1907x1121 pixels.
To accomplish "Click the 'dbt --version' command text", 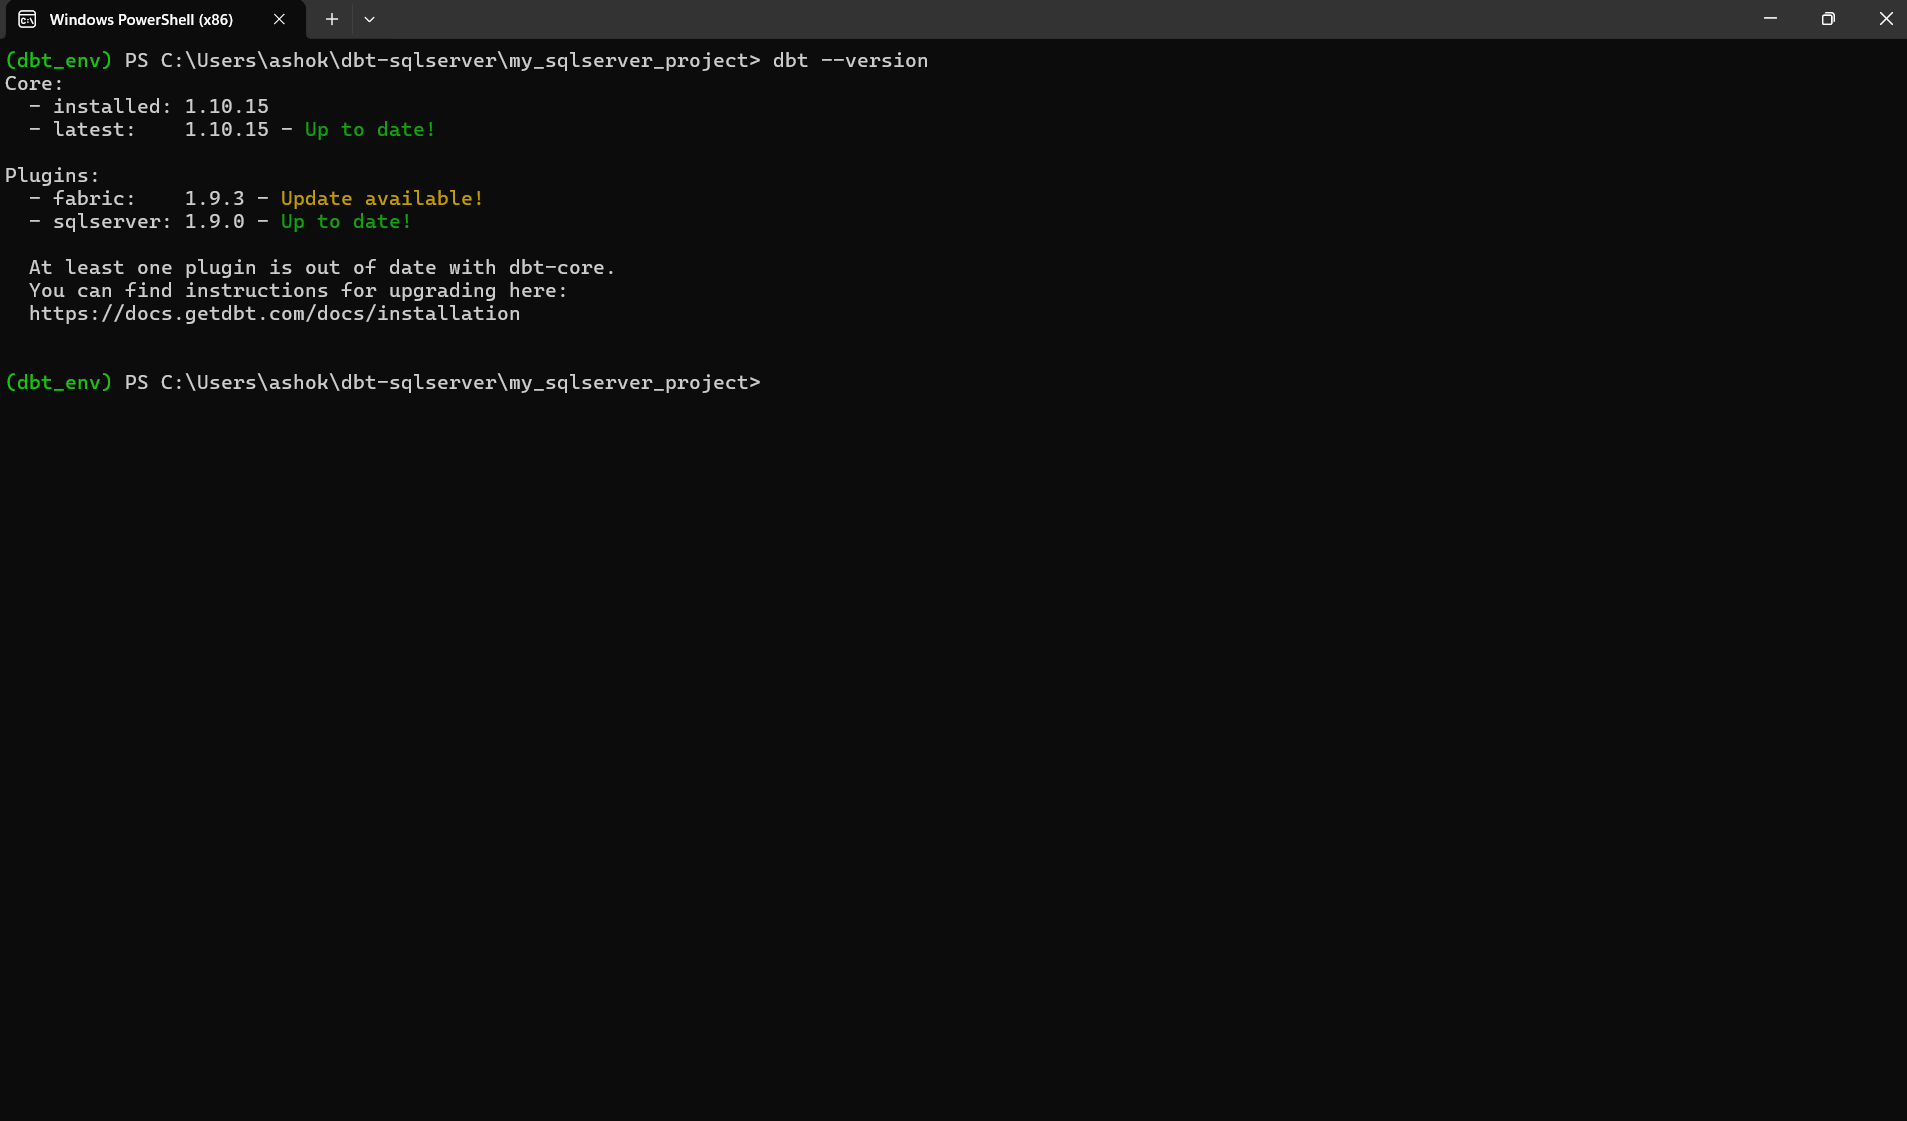I will (850, 61).
